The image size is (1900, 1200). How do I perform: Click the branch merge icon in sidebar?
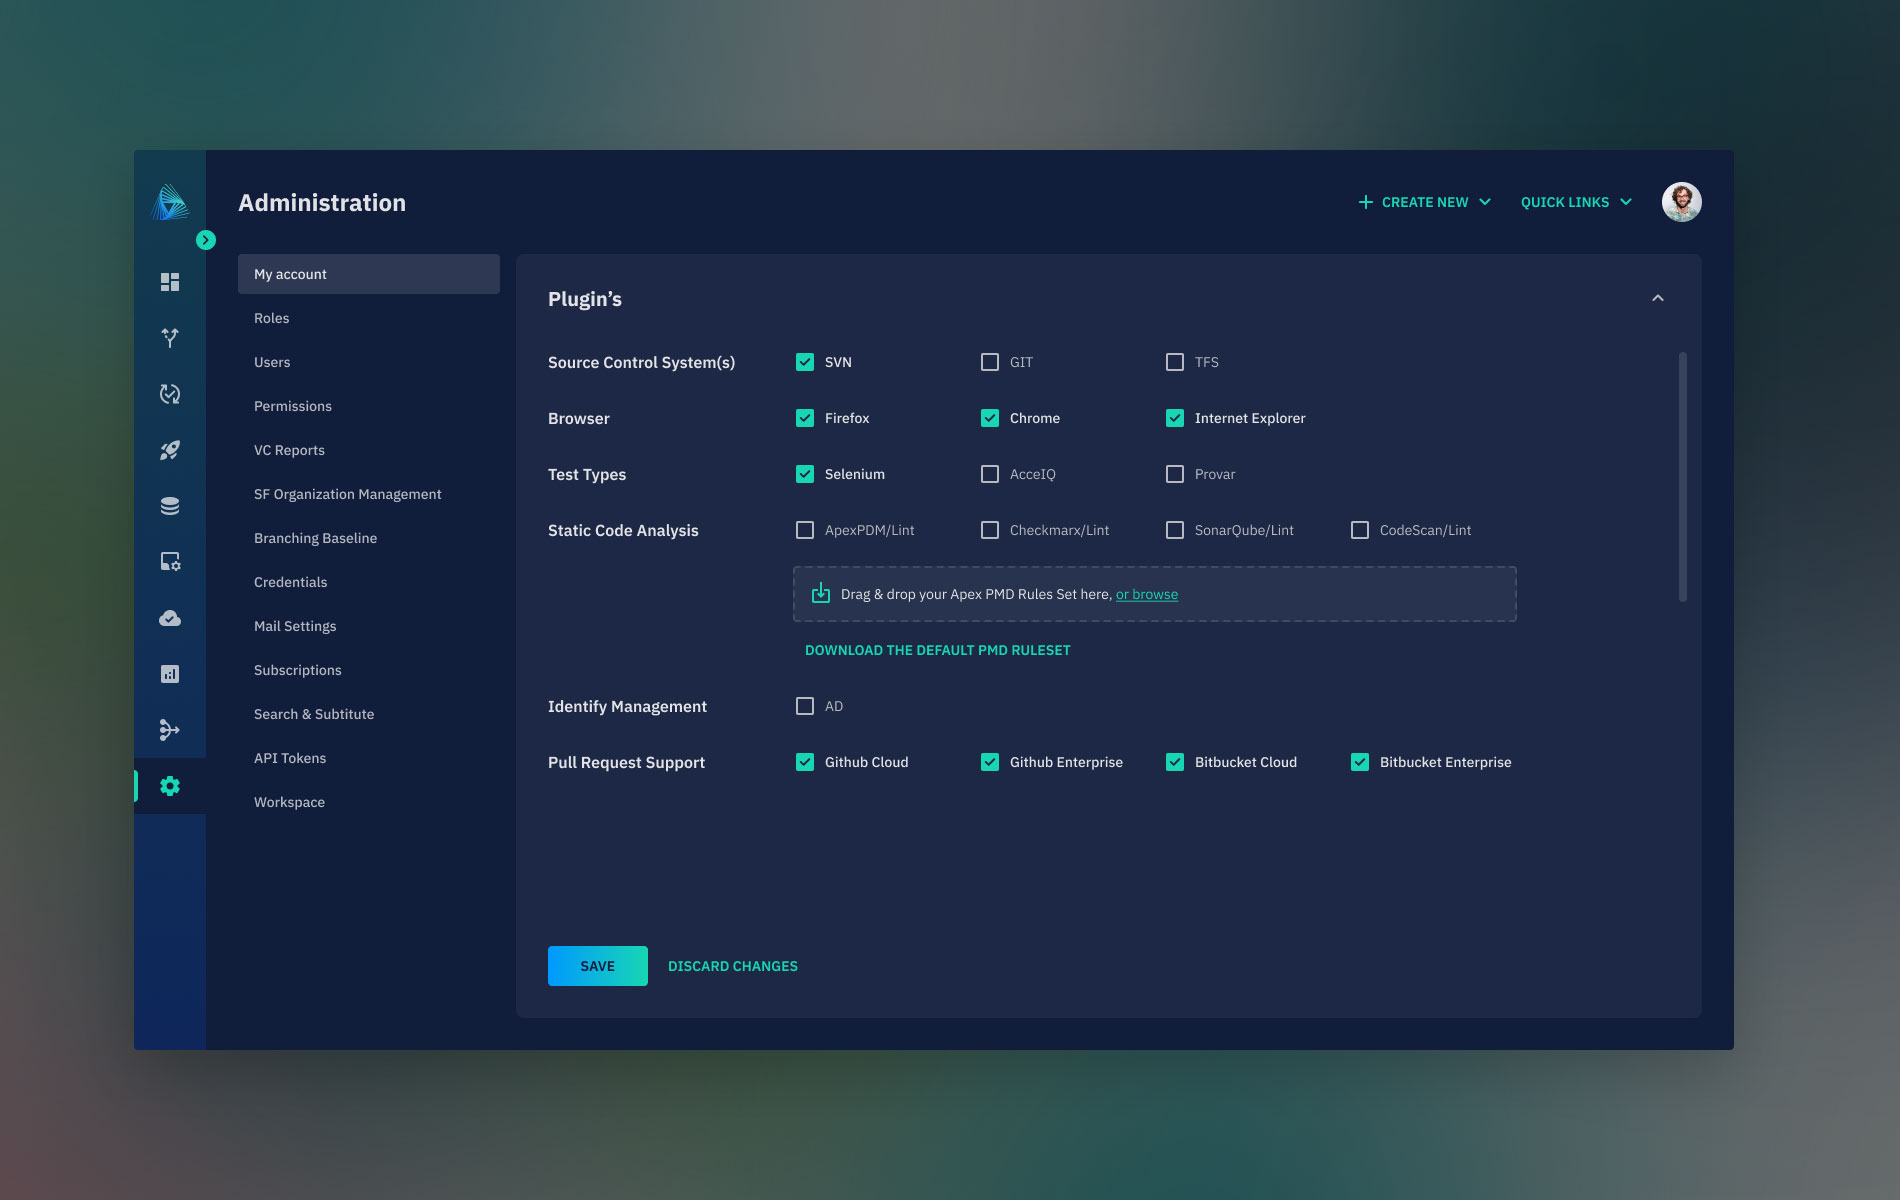(x=170, y=338)
